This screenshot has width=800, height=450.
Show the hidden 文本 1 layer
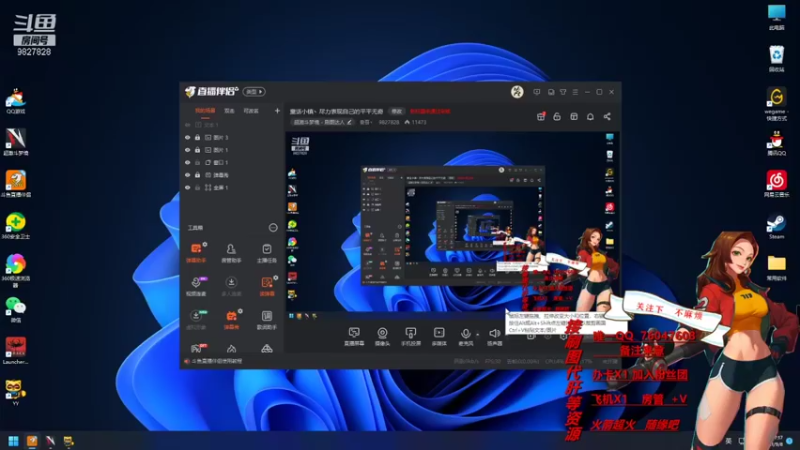pos(187,125)
